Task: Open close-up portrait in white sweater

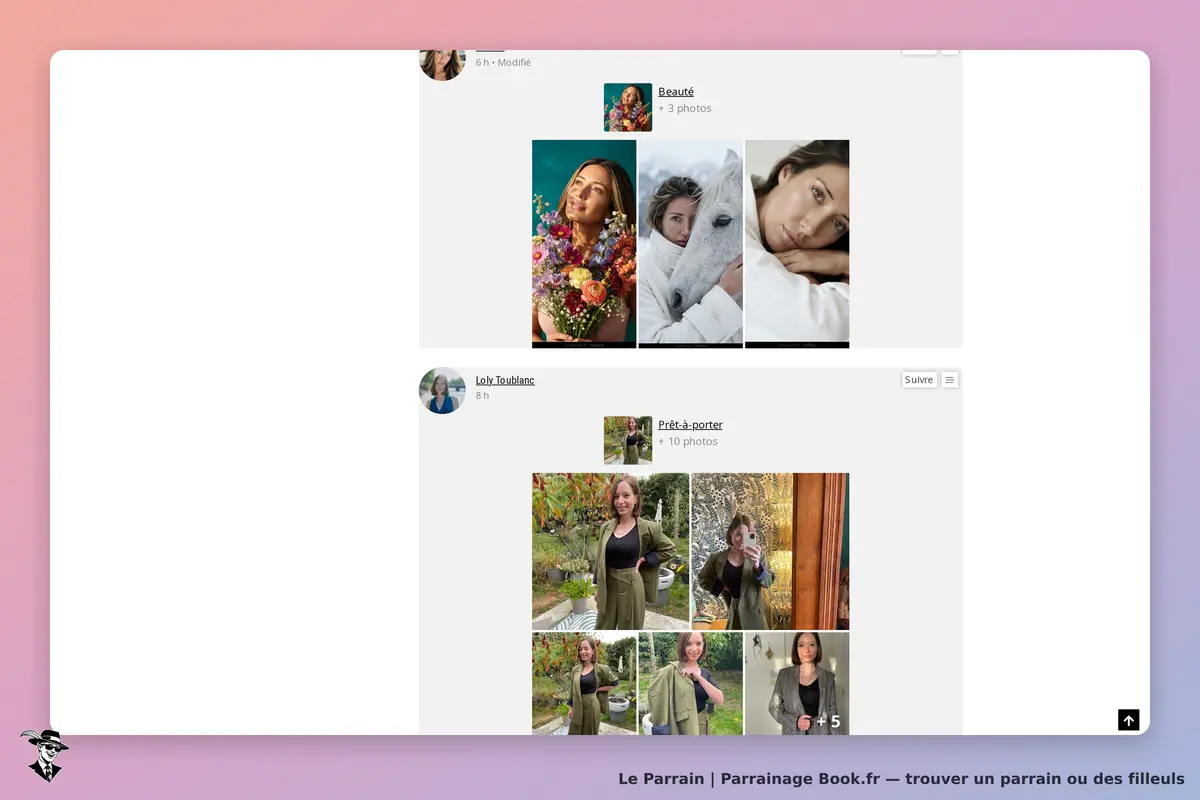Action: 797,244
